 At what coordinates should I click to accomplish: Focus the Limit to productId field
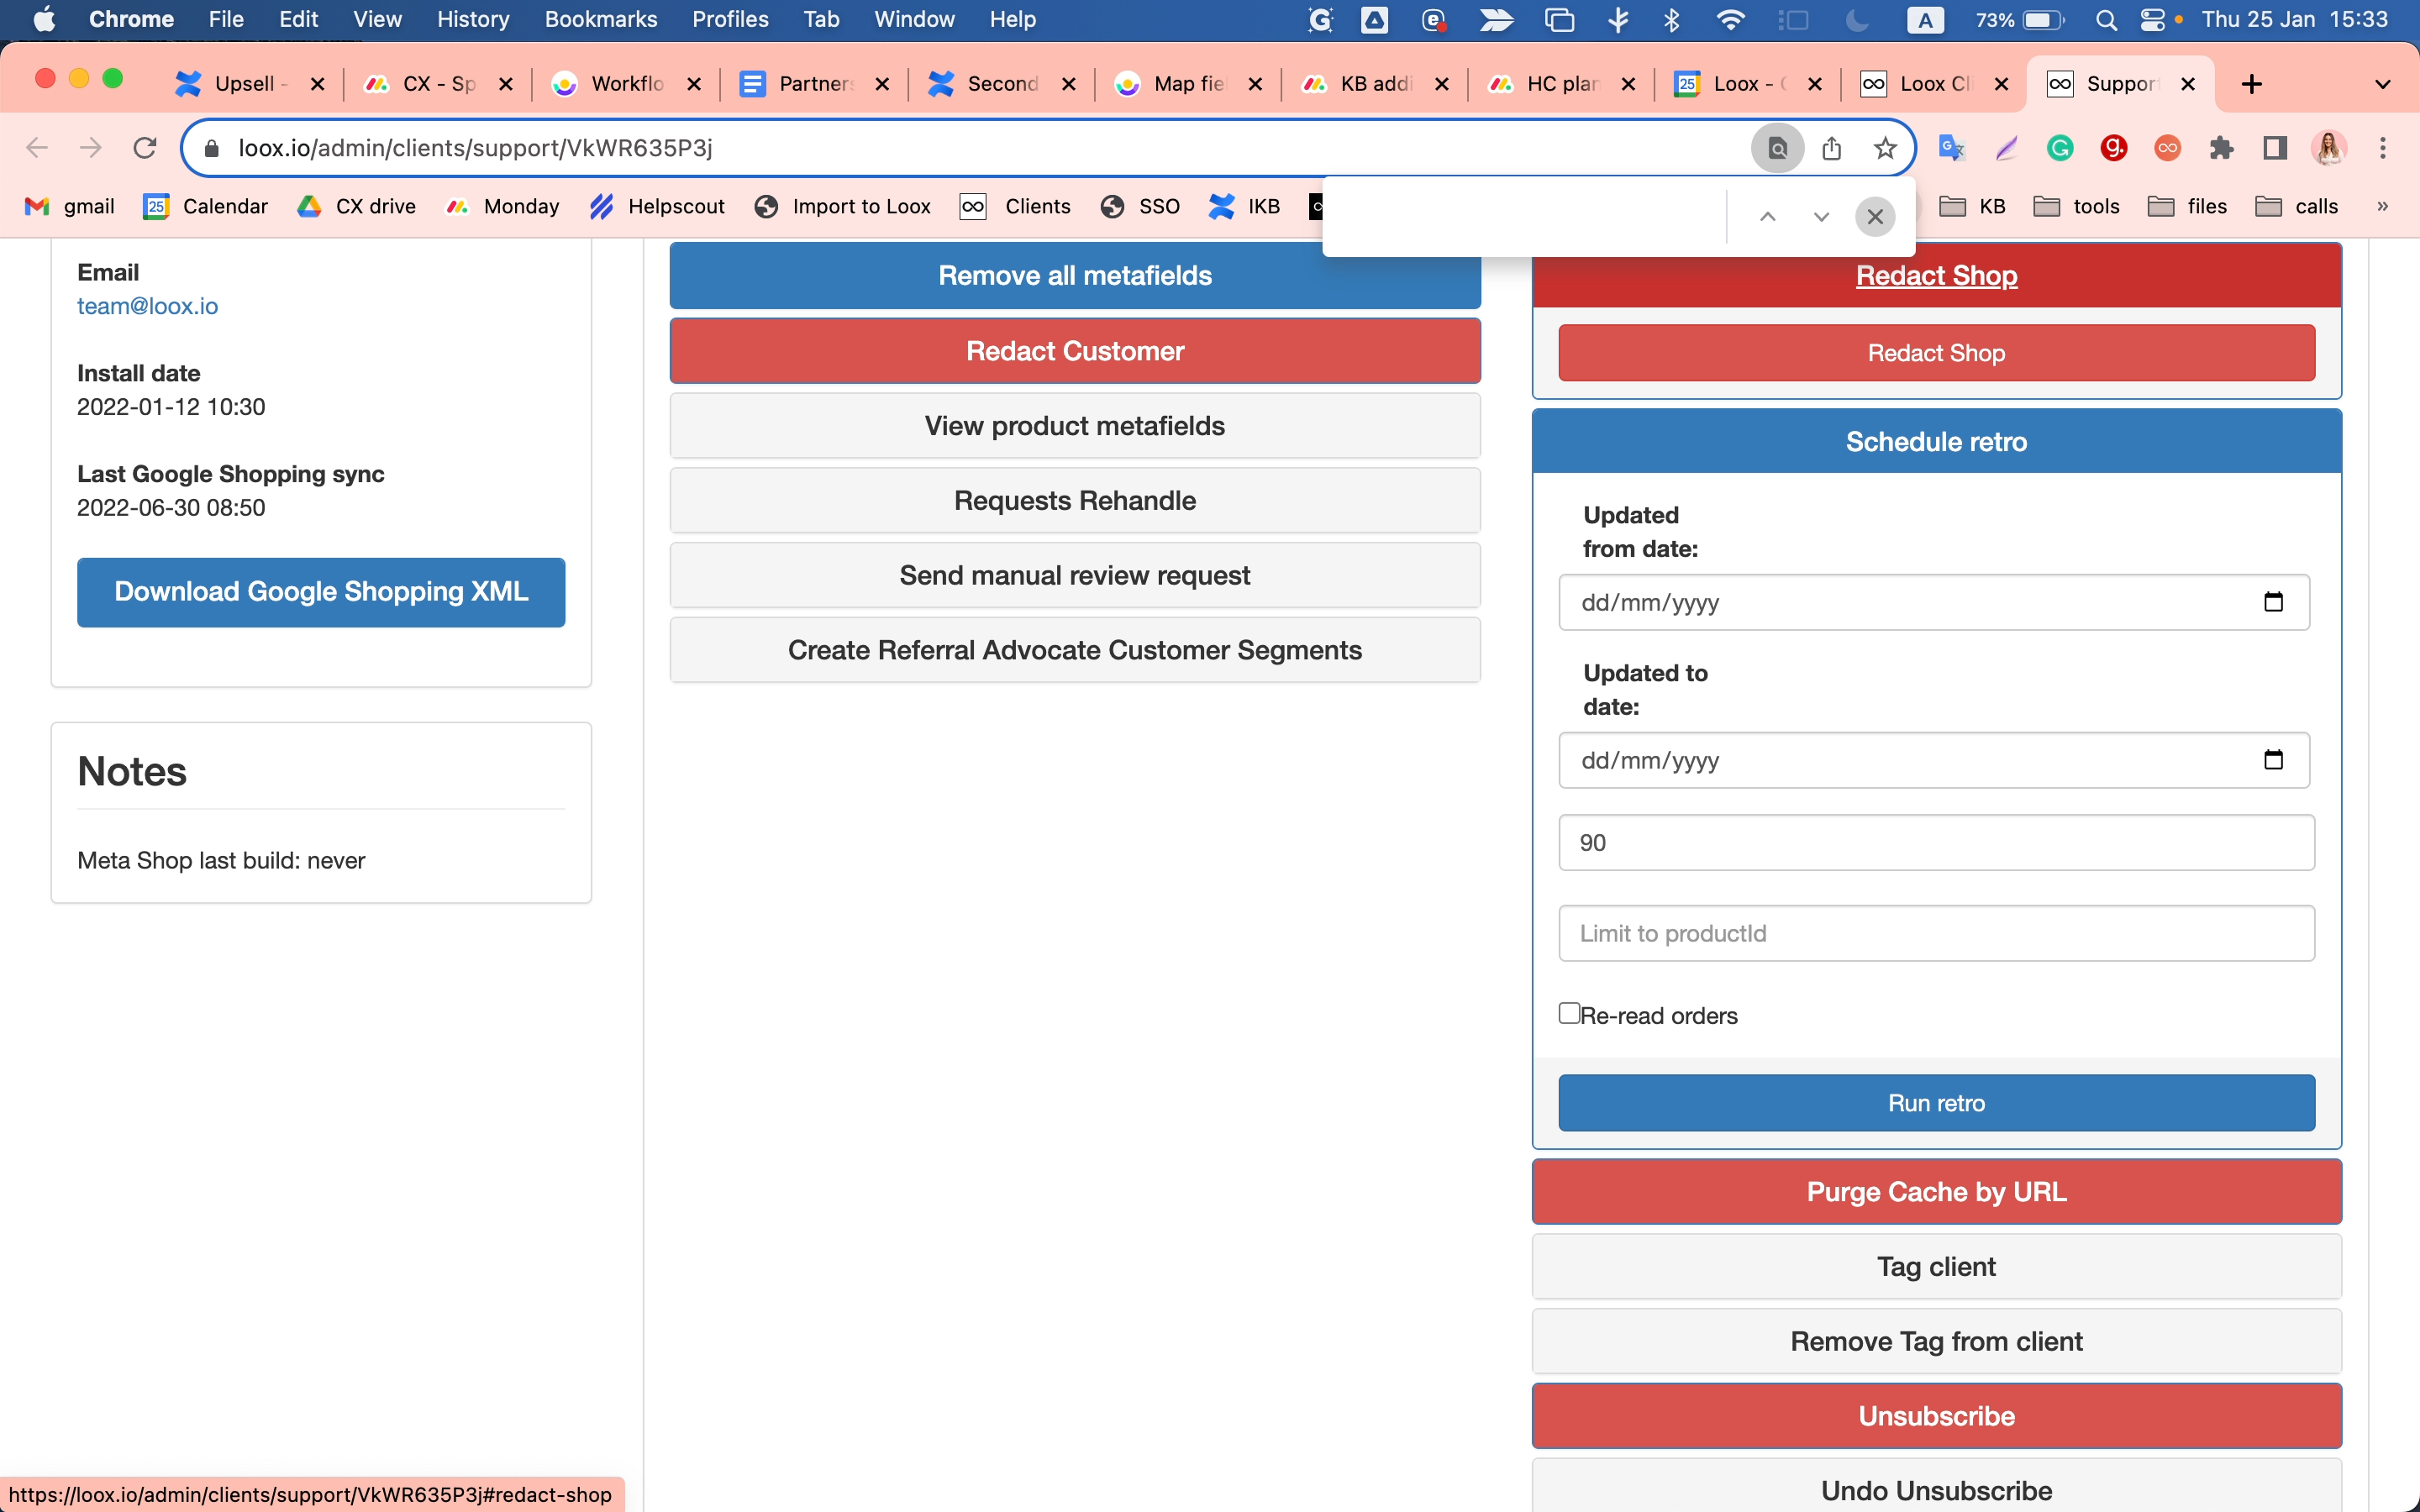tap(1936, 933)
